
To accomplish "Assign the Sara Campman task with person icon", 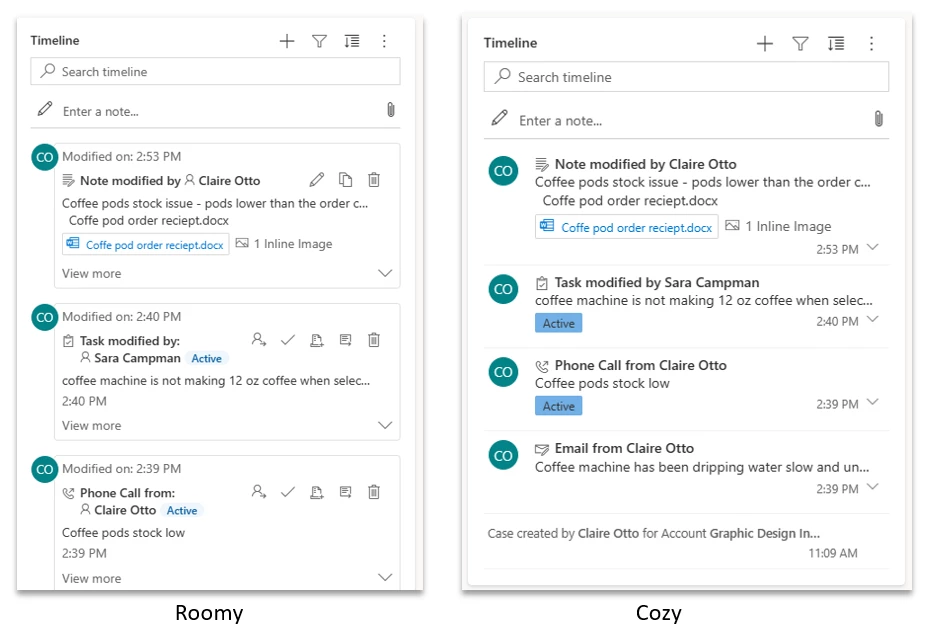I will coord(260,339).
